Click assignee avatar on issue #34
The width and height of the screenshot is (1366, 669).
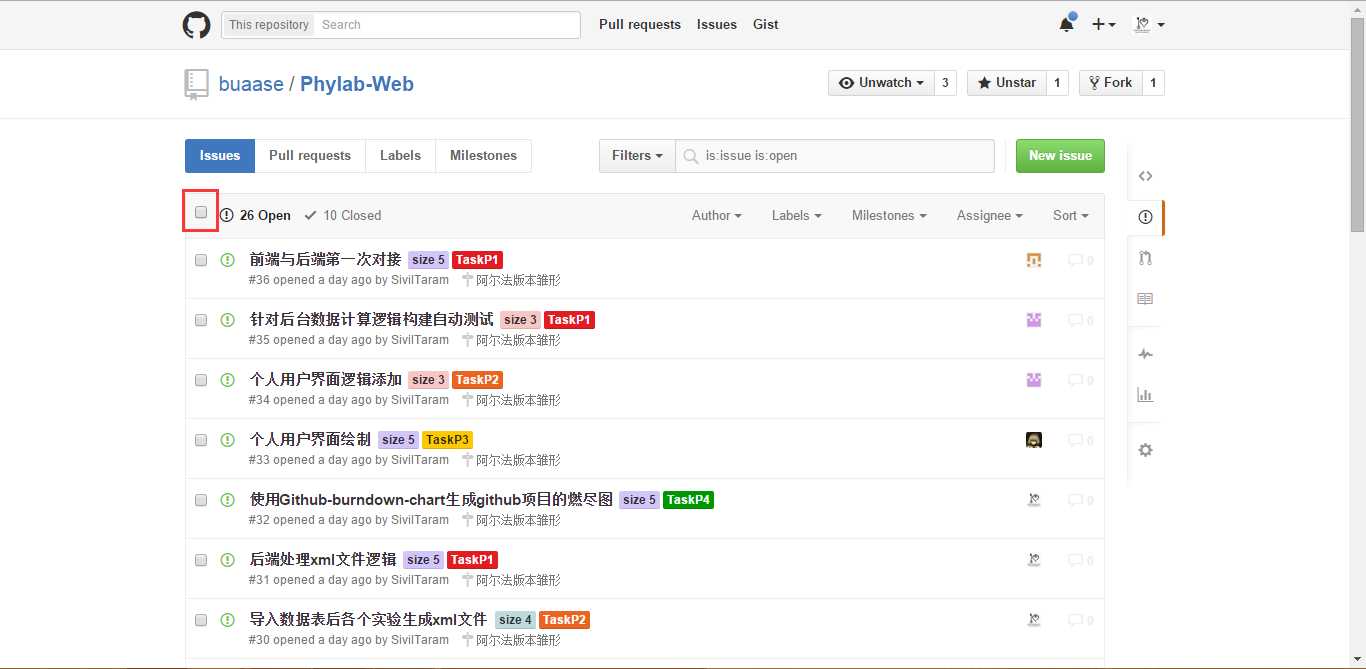coord(1034,380)
